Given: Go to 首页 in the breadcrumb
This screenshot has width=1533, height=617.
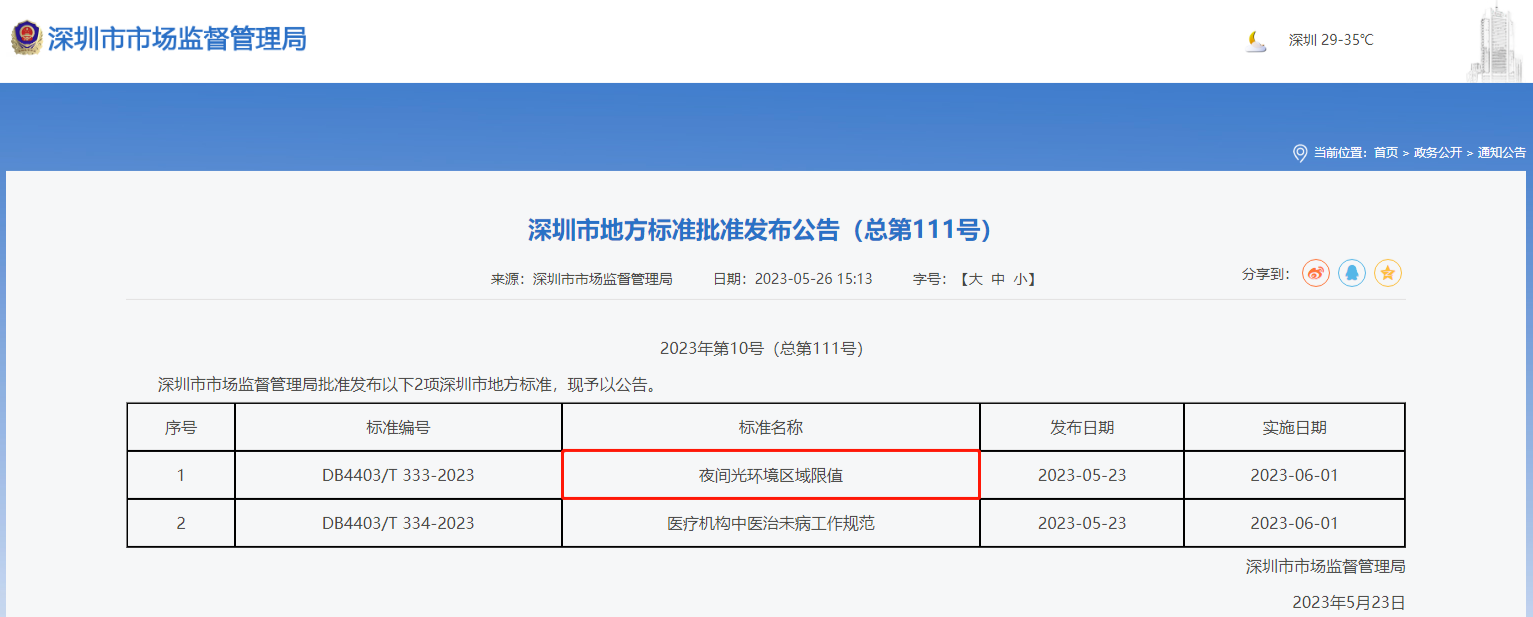Looking at the screenshot, I should [x=1385, y=153].
